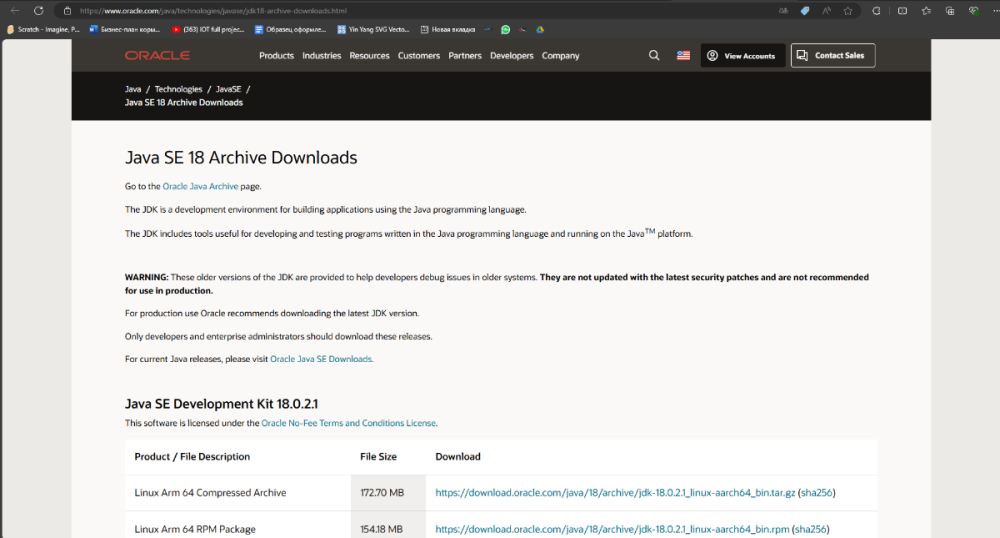This screenshot has height=538, width=1000.
Task: Open the Read aloud icon in address bar
Action: point(826,10)
